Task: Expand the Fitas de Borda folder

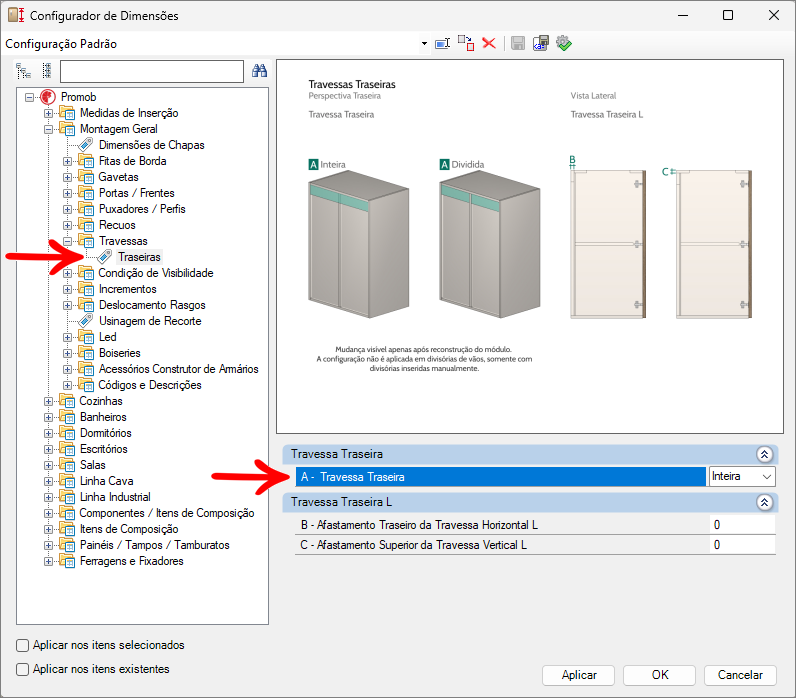Action: [67, 161]
